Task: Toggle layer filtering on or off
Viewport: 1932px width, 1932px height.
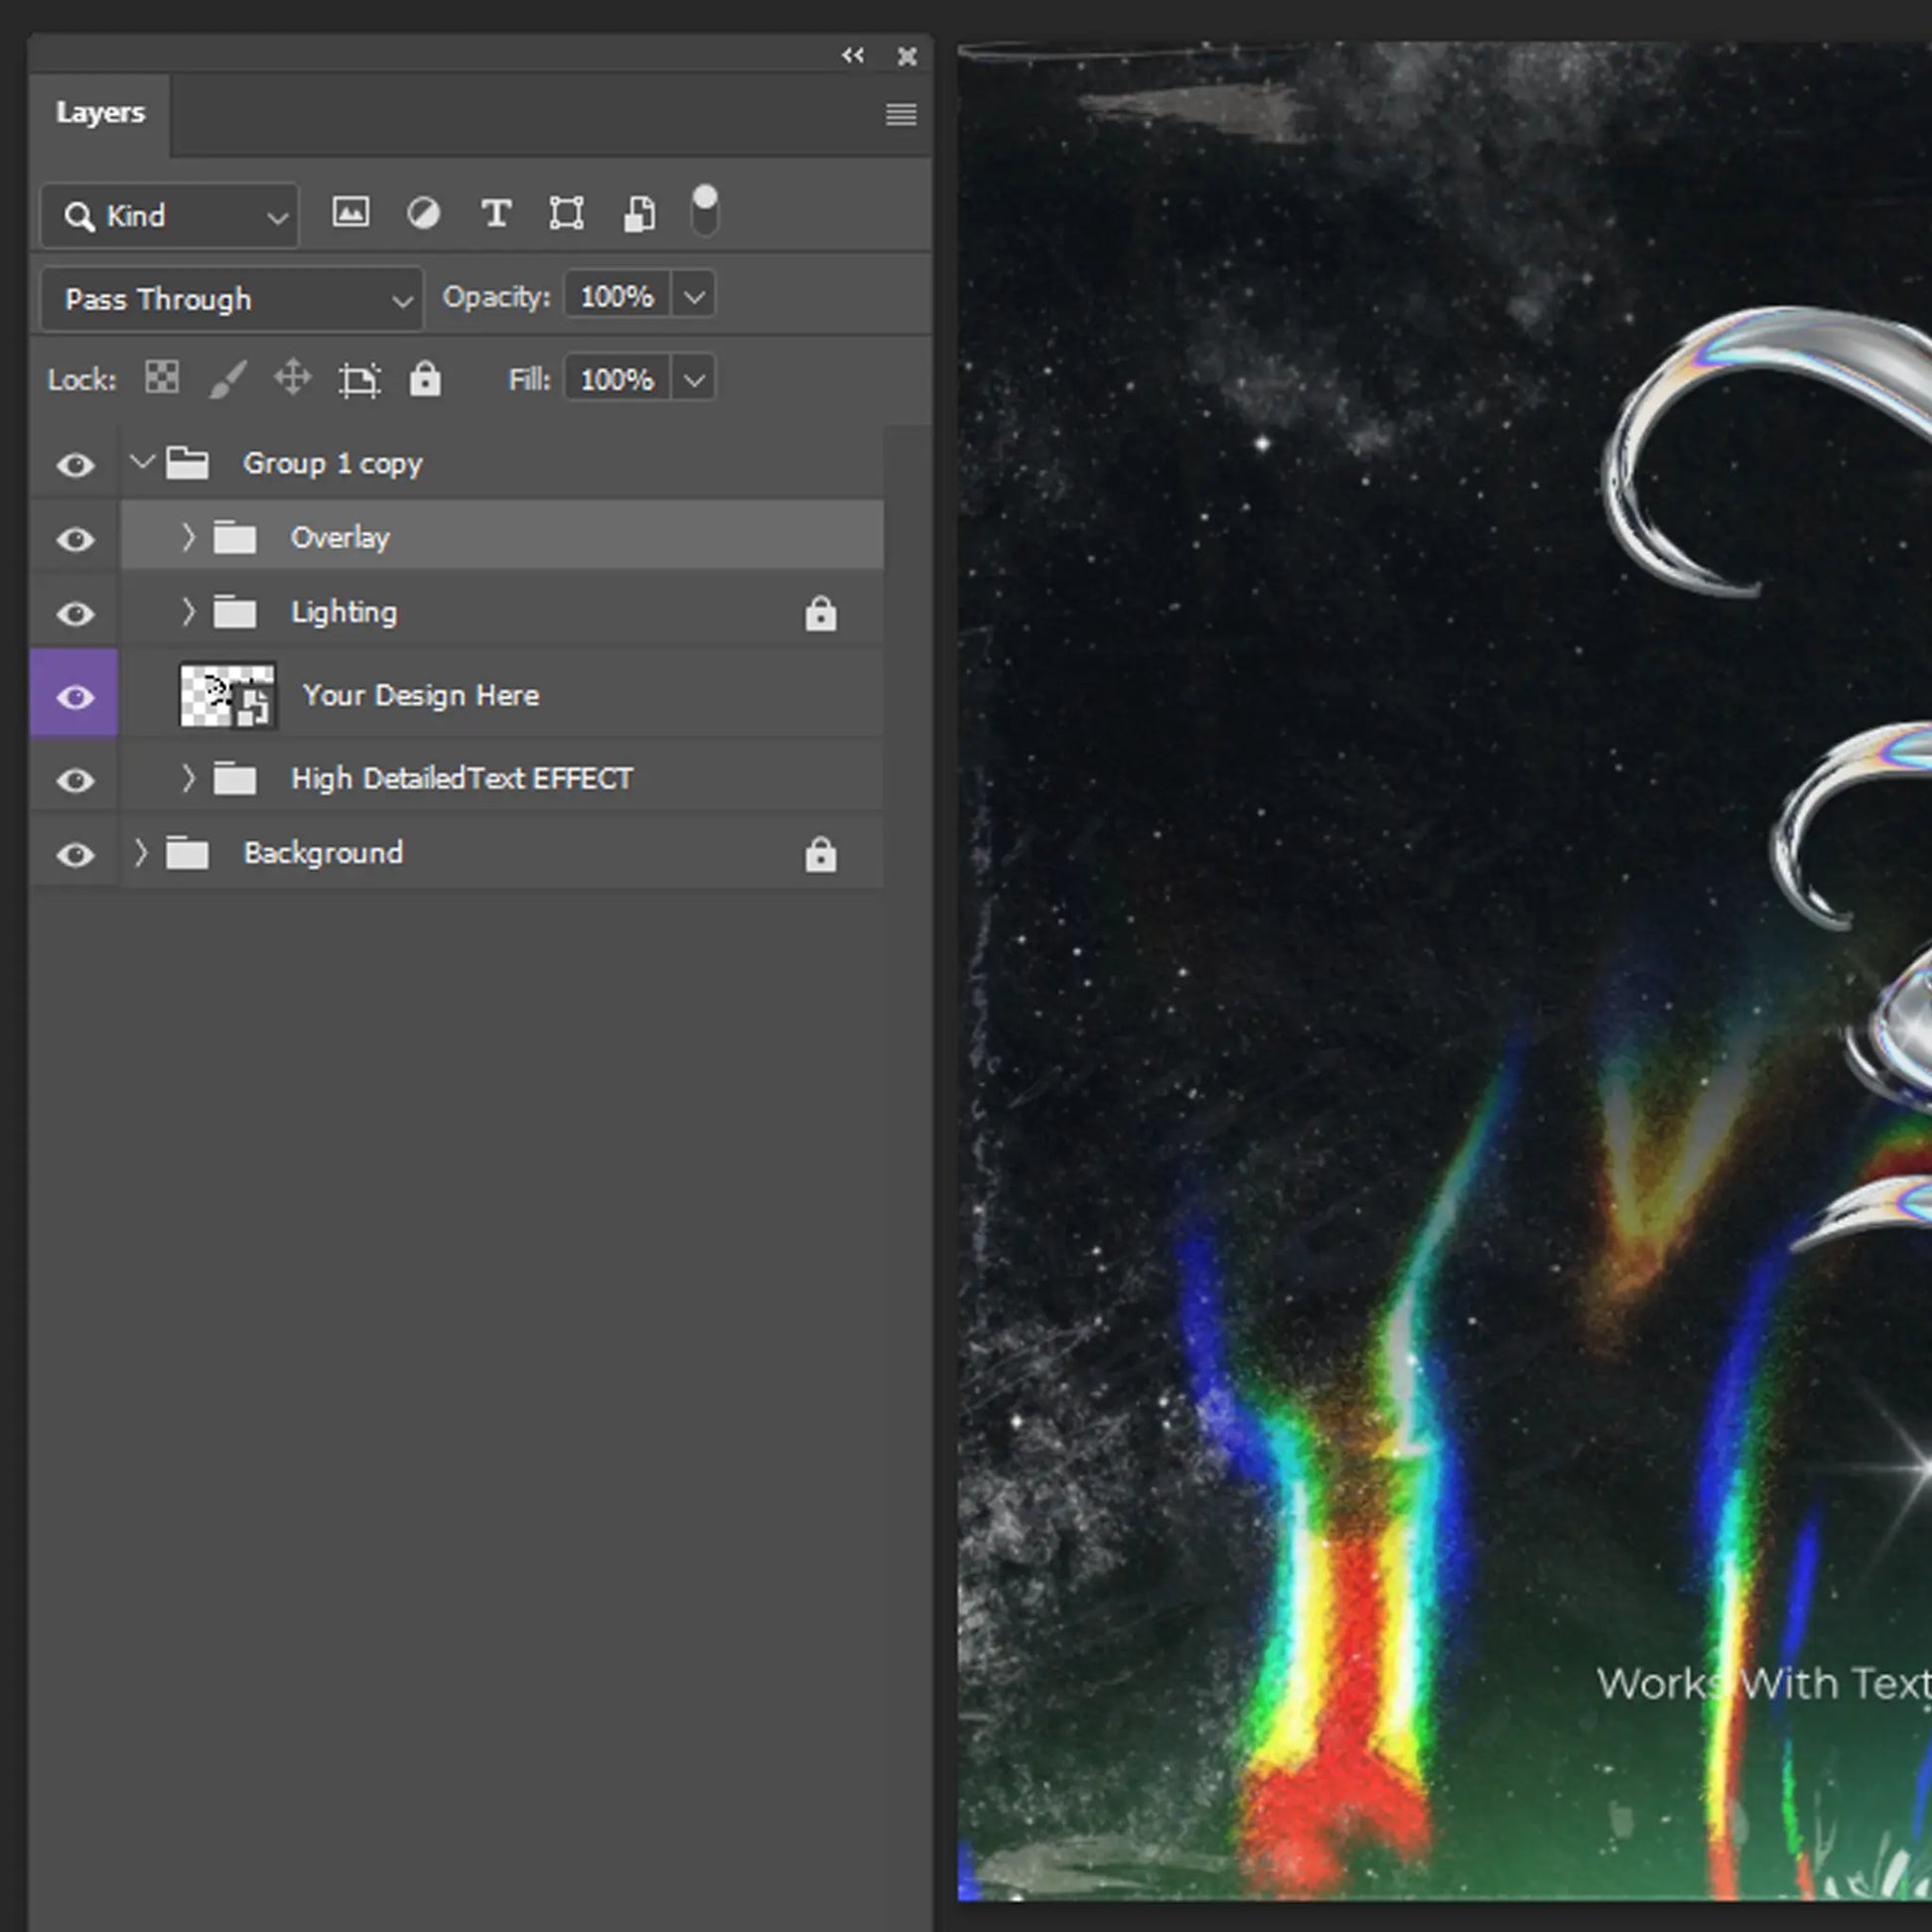Action: point(705,211)
